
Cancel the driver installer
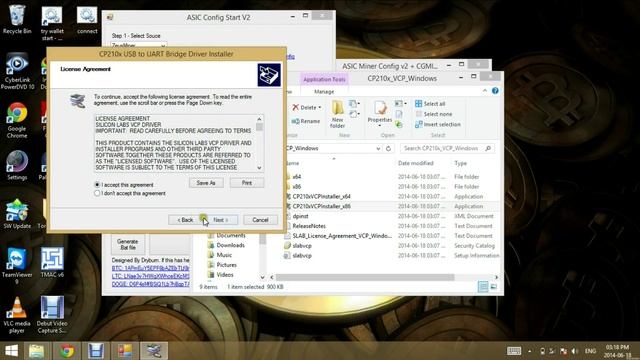click(260, 220)
